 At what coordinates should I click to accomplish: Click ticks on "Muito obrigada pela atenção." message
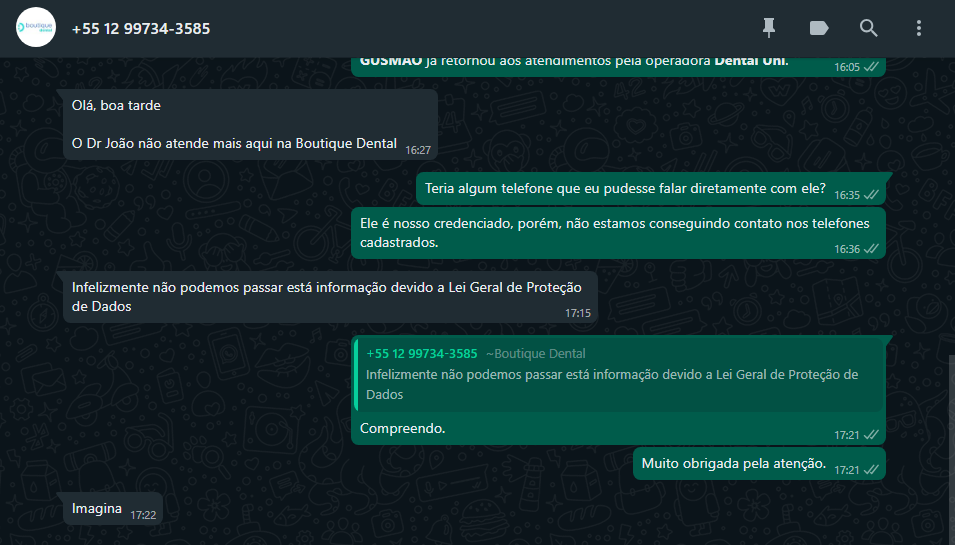tap(871, 469)
